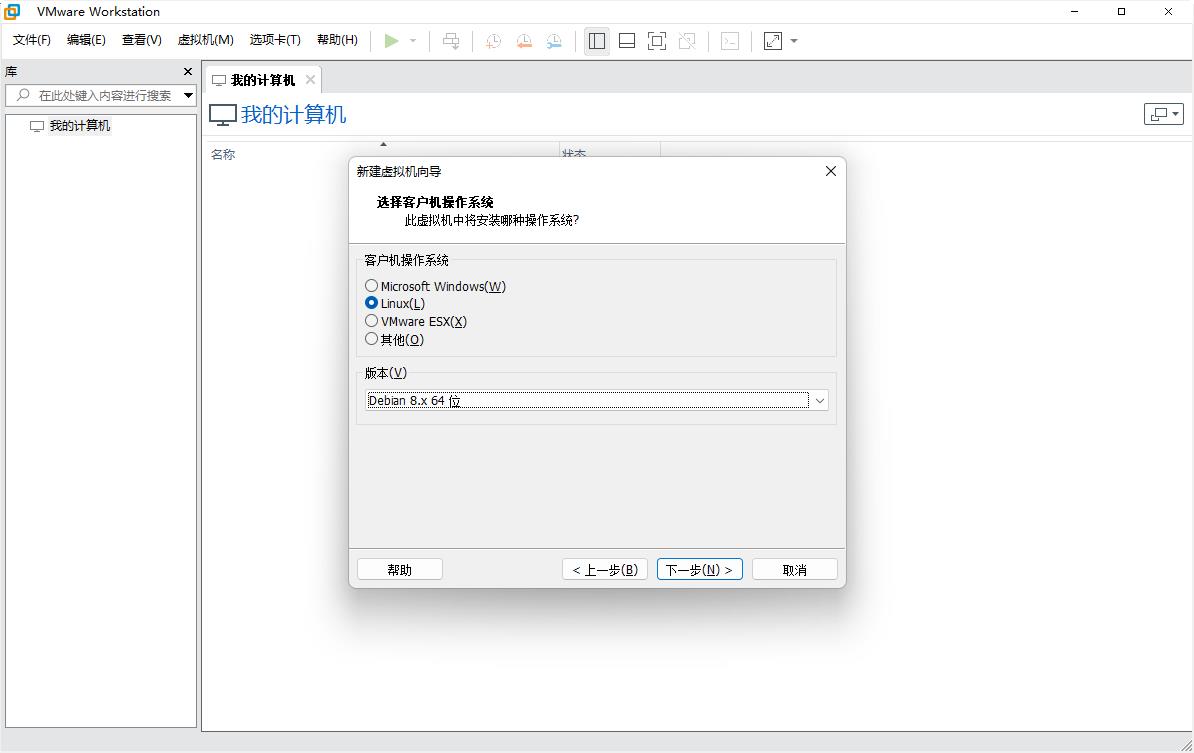Click the green power on play icon

(391, 41)
